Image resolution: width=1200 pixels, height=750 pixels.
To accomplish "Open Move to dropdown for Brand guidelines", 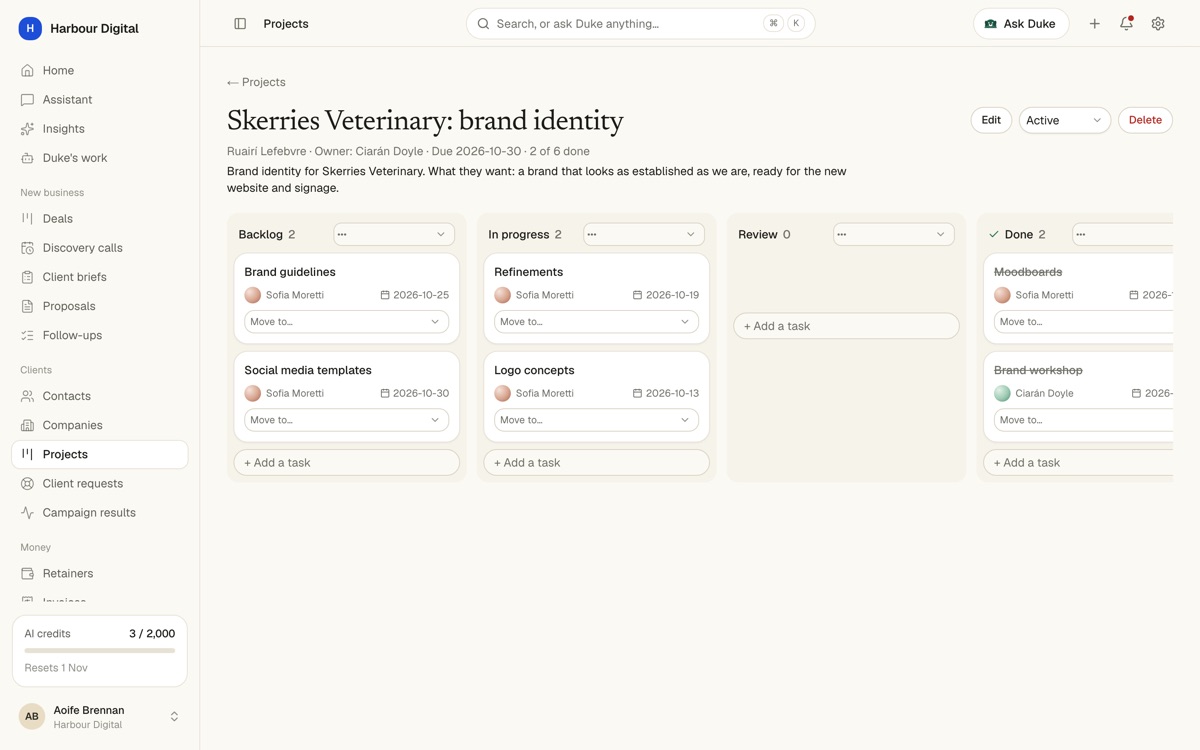I will (x=346, y=322).
